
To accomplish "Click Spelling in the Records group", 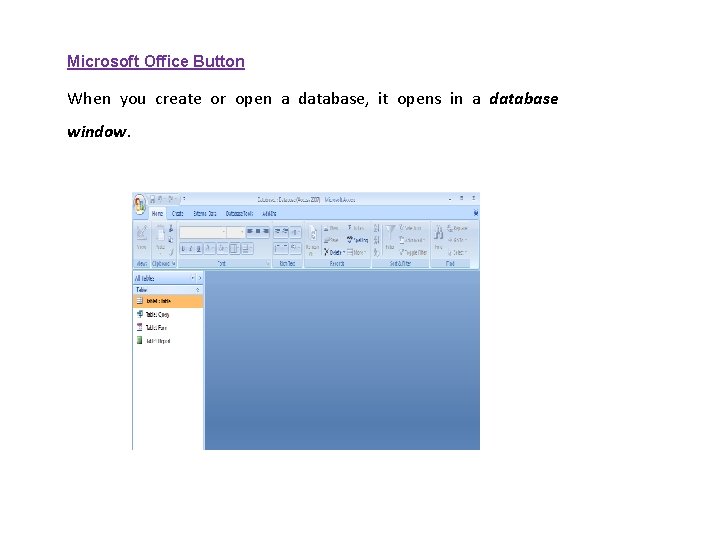I will [x=358, y=239].
